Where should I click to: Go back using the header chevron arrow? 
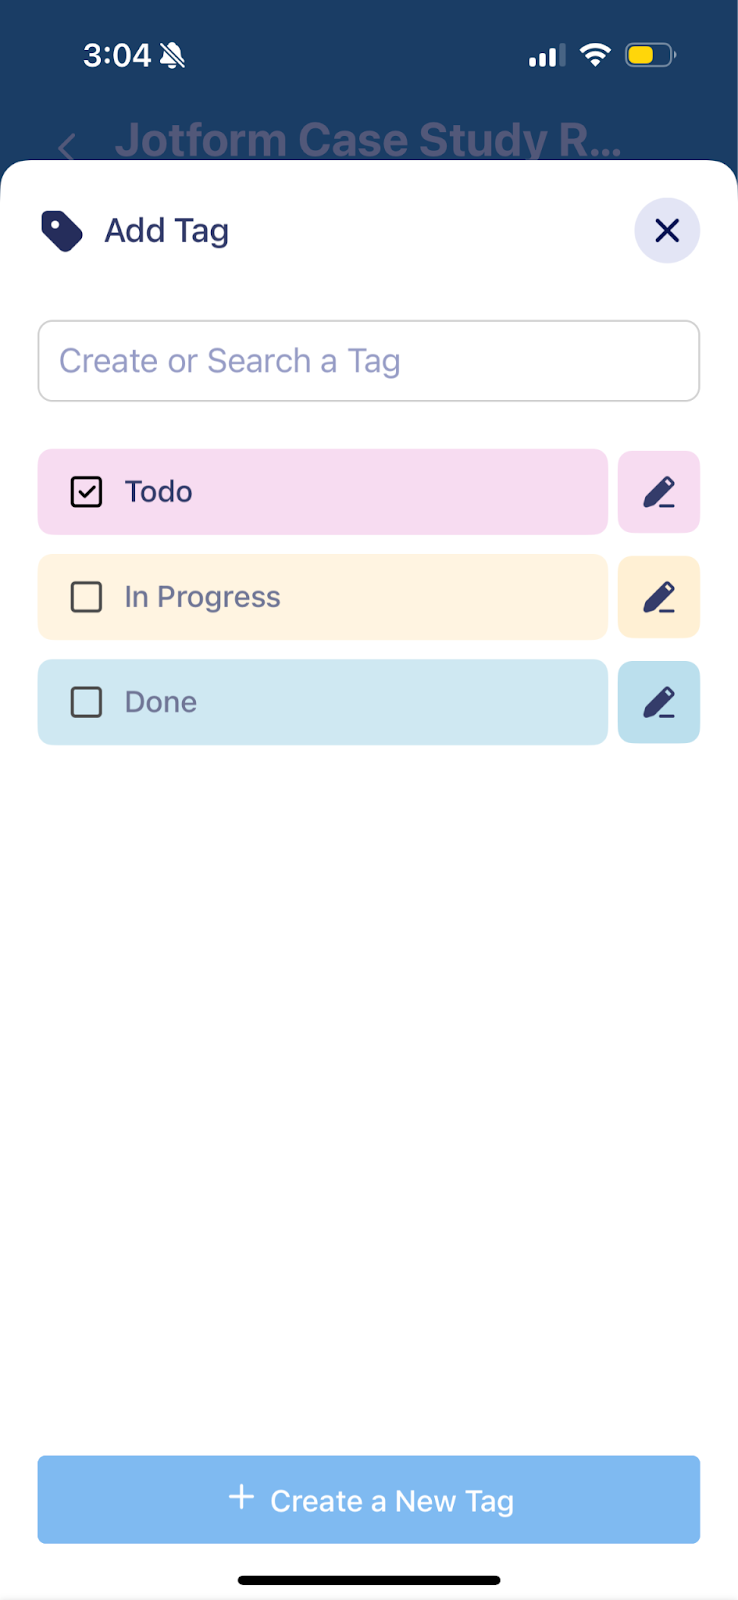[x=67, y=147]
